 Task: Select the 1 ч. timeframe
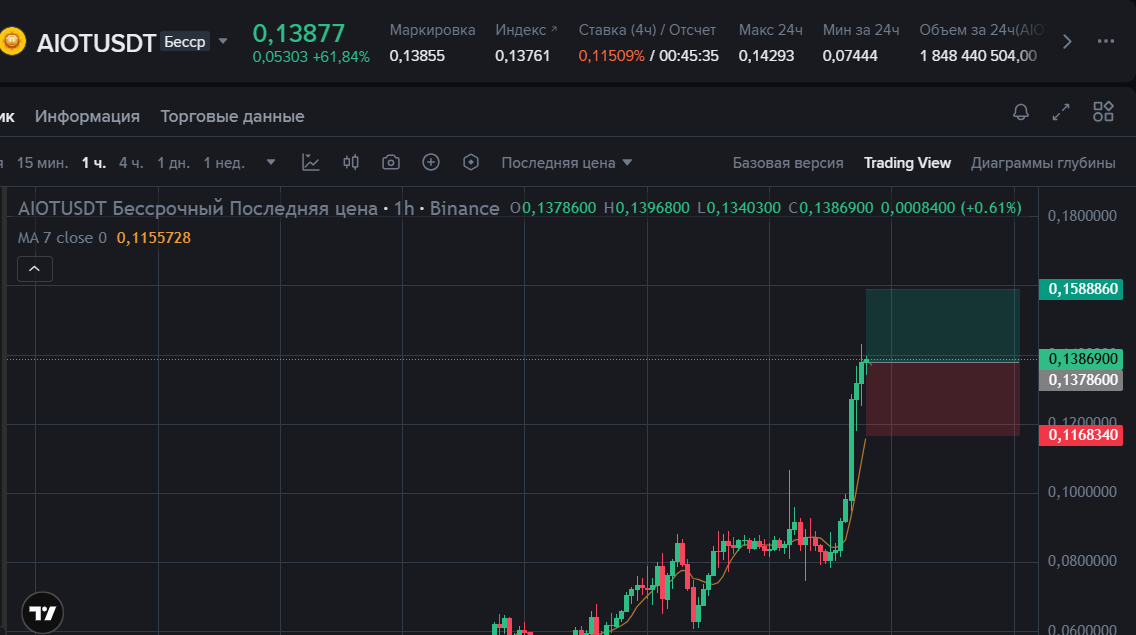93,163
